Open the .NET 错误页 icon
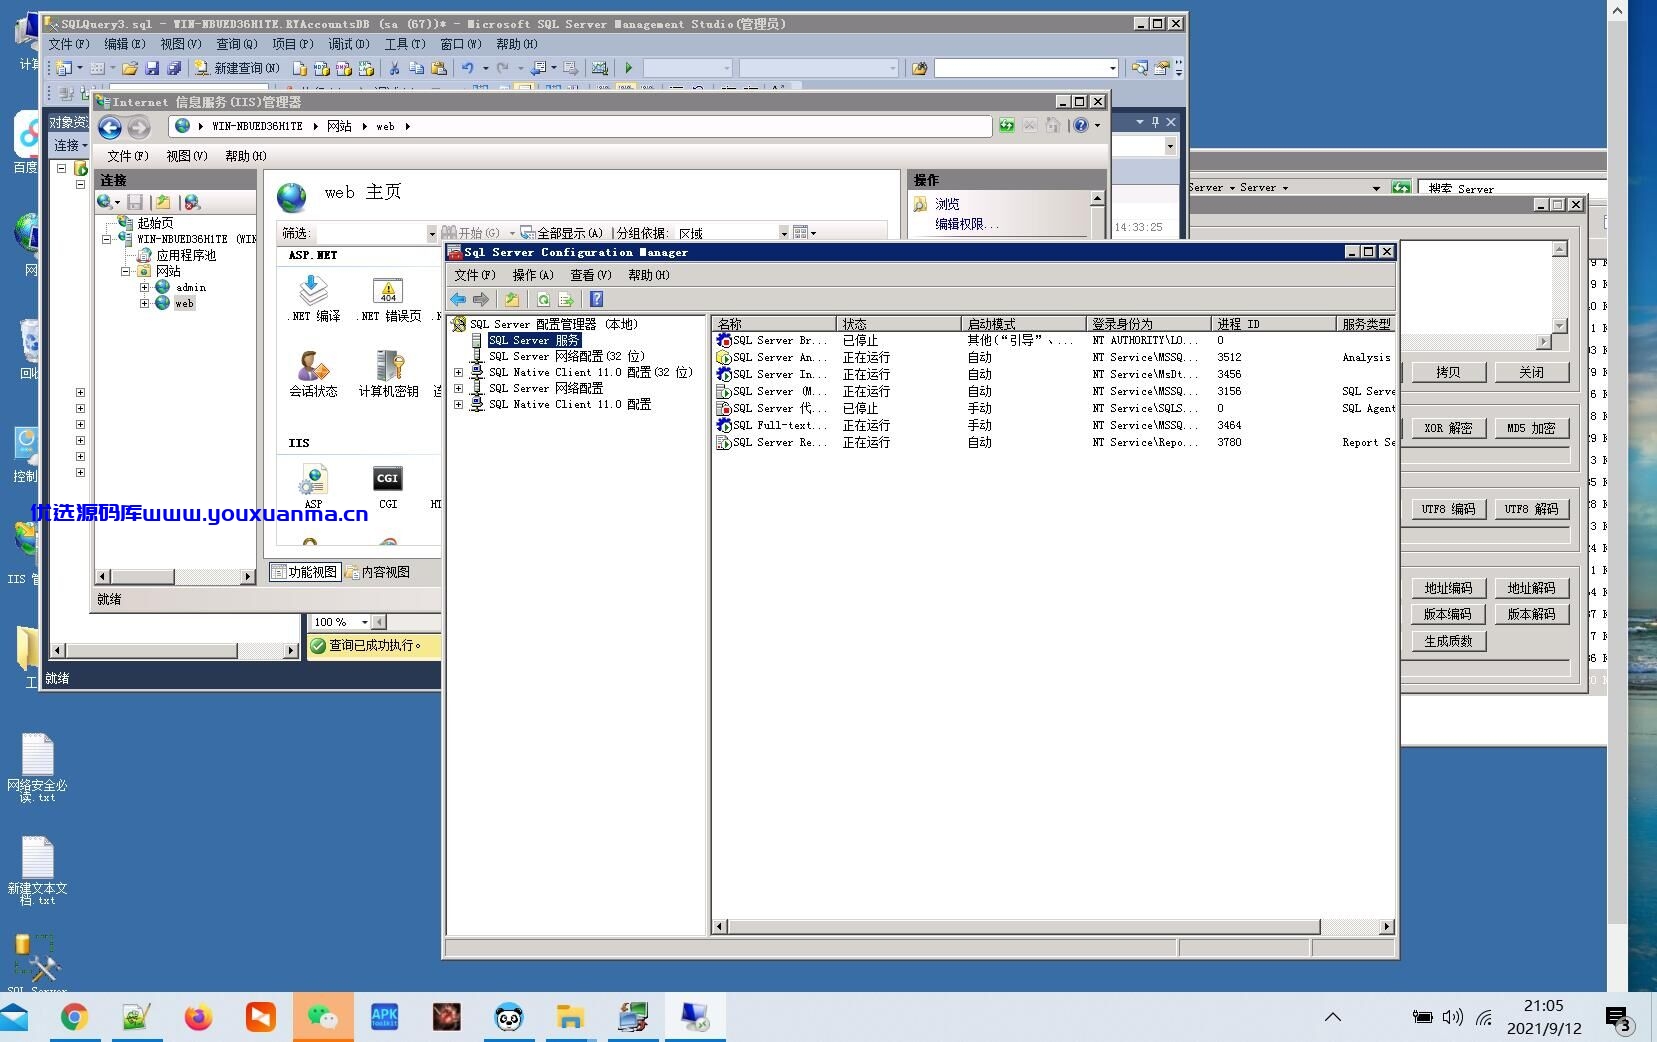 coord(389,299)
